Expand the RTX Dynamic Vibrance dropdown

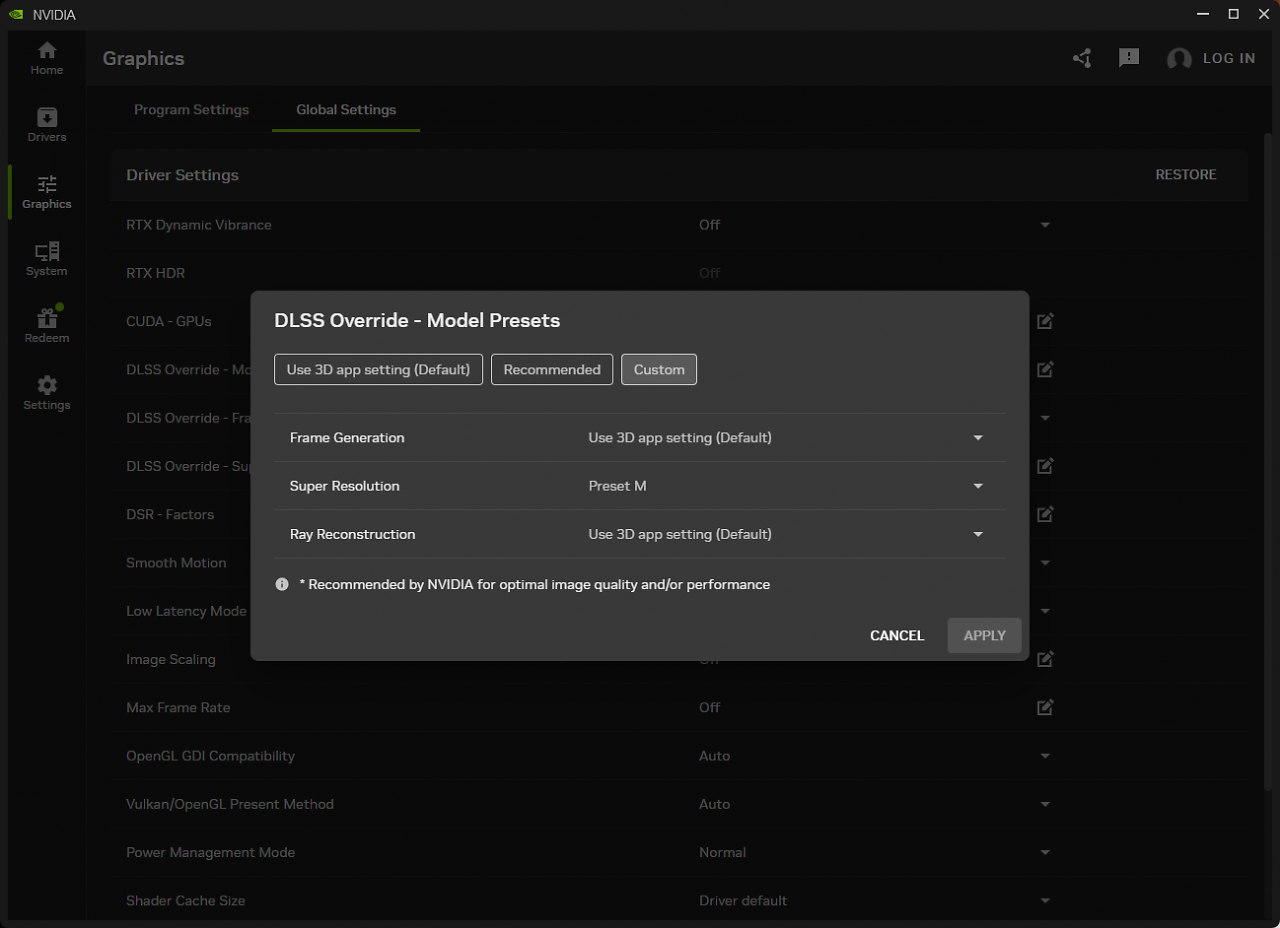(x=1045, y=225)
